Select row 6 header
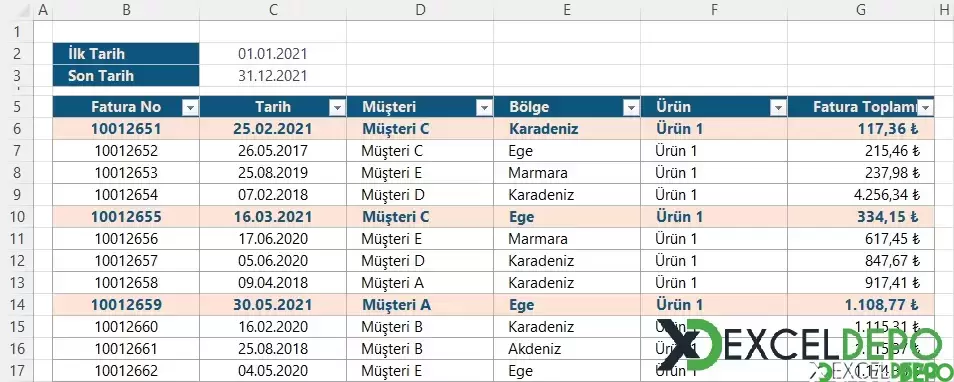 [16, 129]
